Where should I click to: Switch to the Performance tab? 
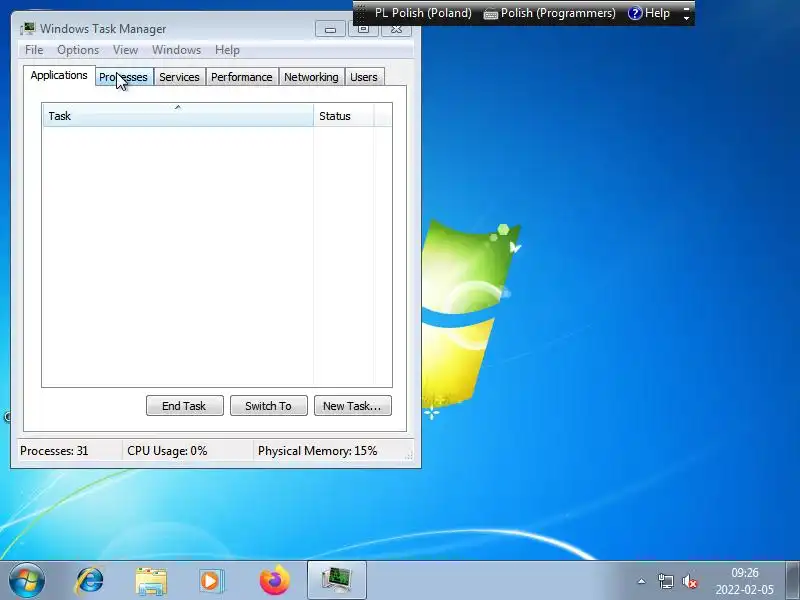[x=242, y=77]
